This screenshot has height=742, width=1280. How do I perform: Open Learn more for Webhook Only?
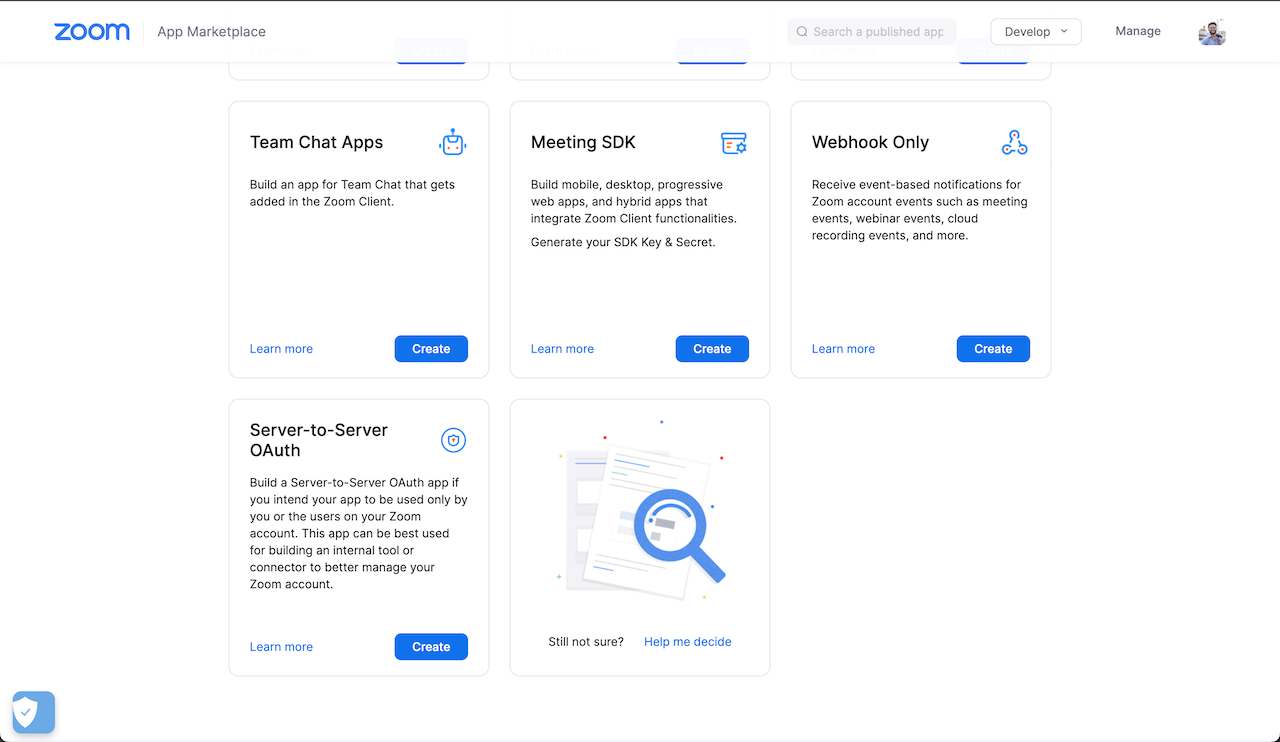click(x=843, y=349)
